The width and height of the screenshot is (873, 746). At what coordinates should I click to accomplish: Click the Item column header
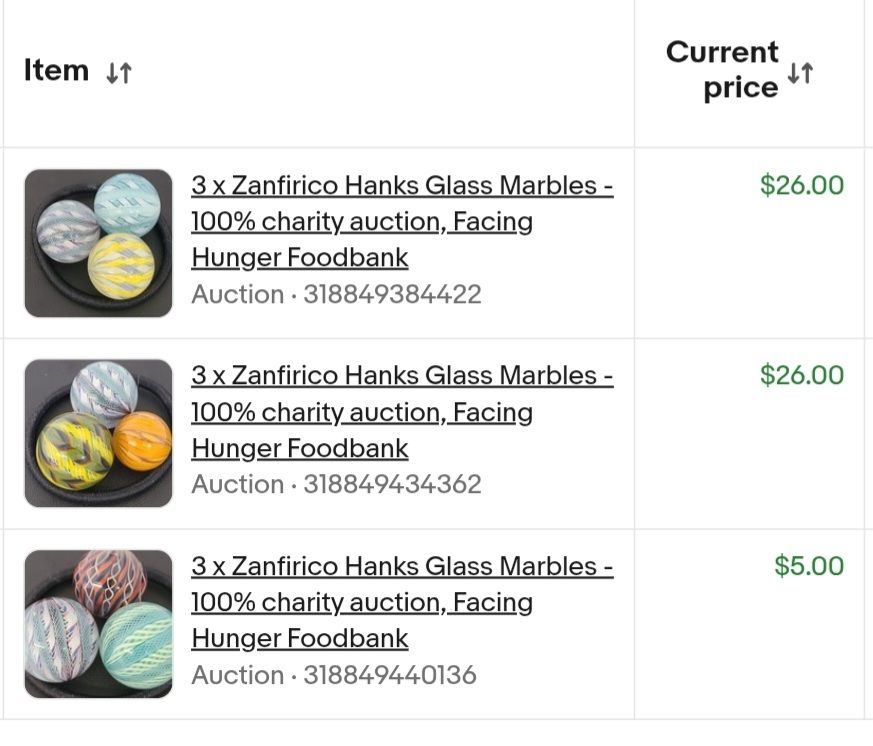tap(56, 71)
